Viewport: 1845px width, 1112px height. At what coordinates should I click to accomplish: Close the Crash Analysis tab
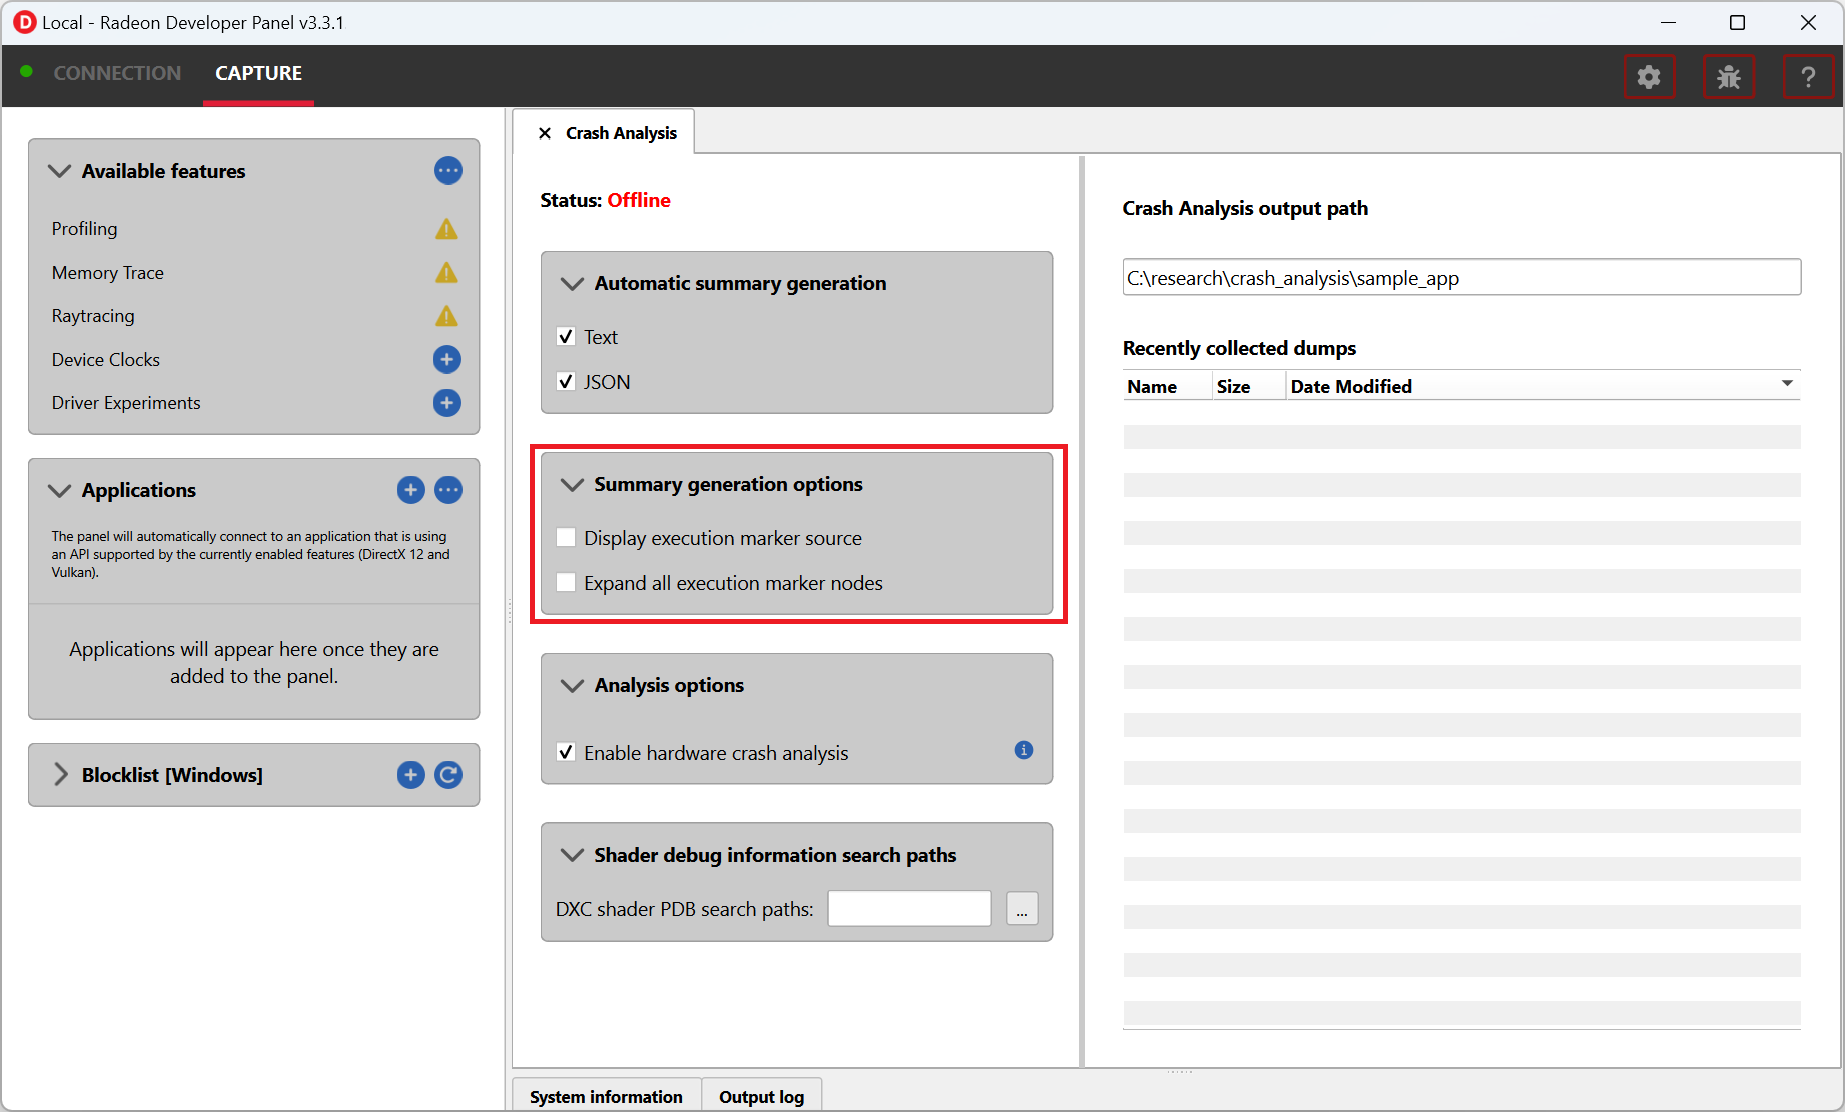(545, 133)
